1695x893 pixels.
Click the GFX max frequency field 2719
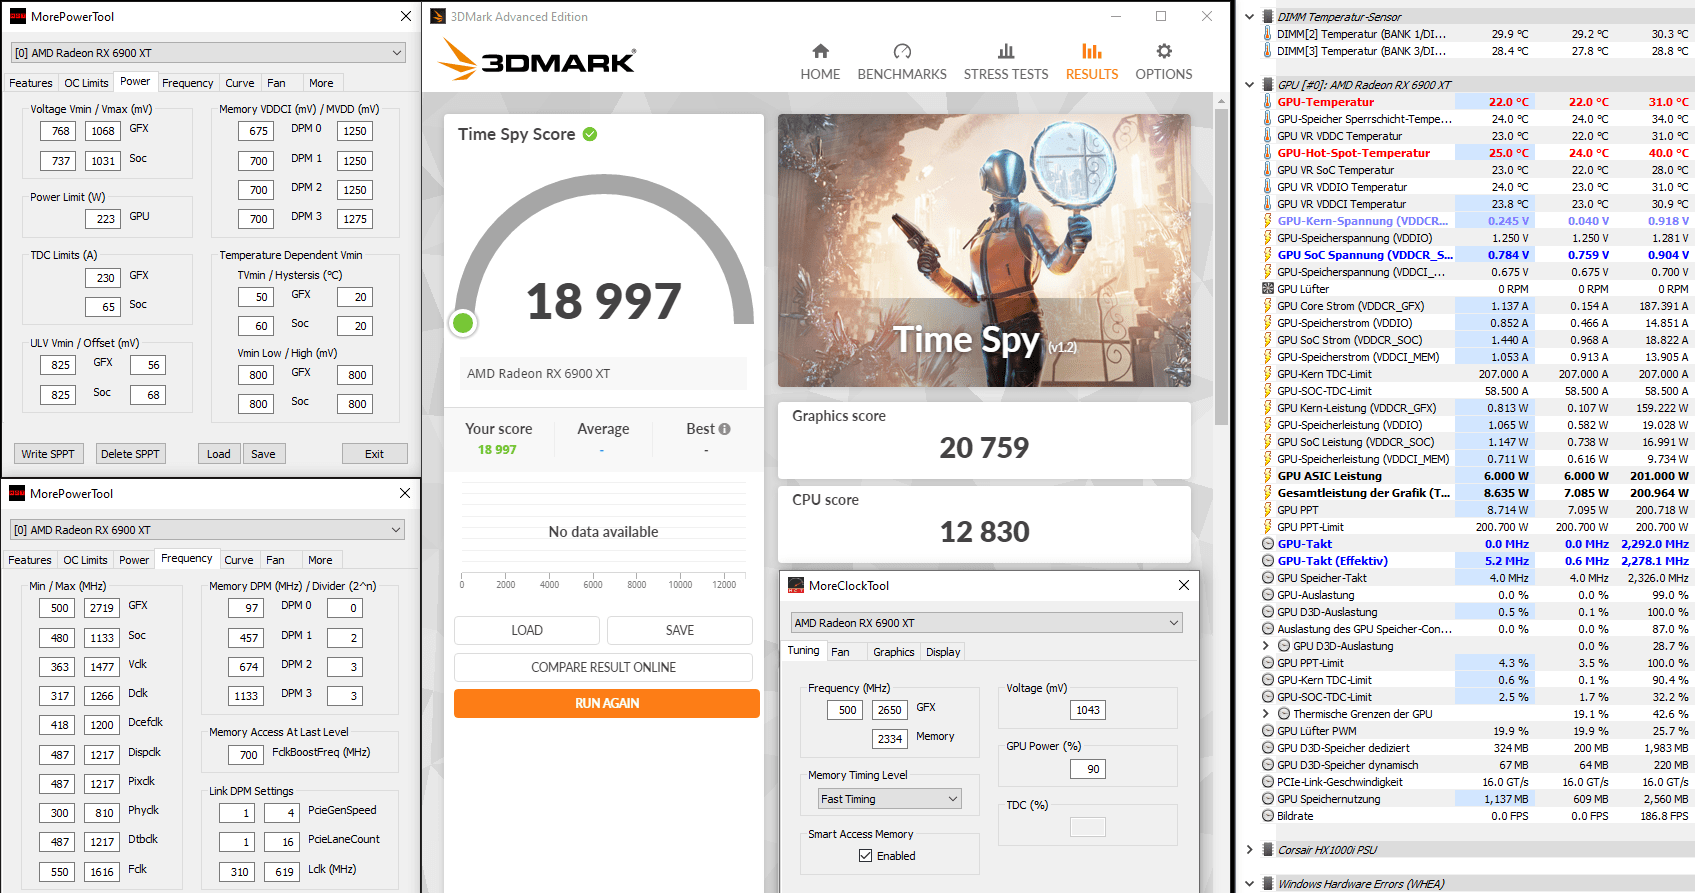click(101, 608)
